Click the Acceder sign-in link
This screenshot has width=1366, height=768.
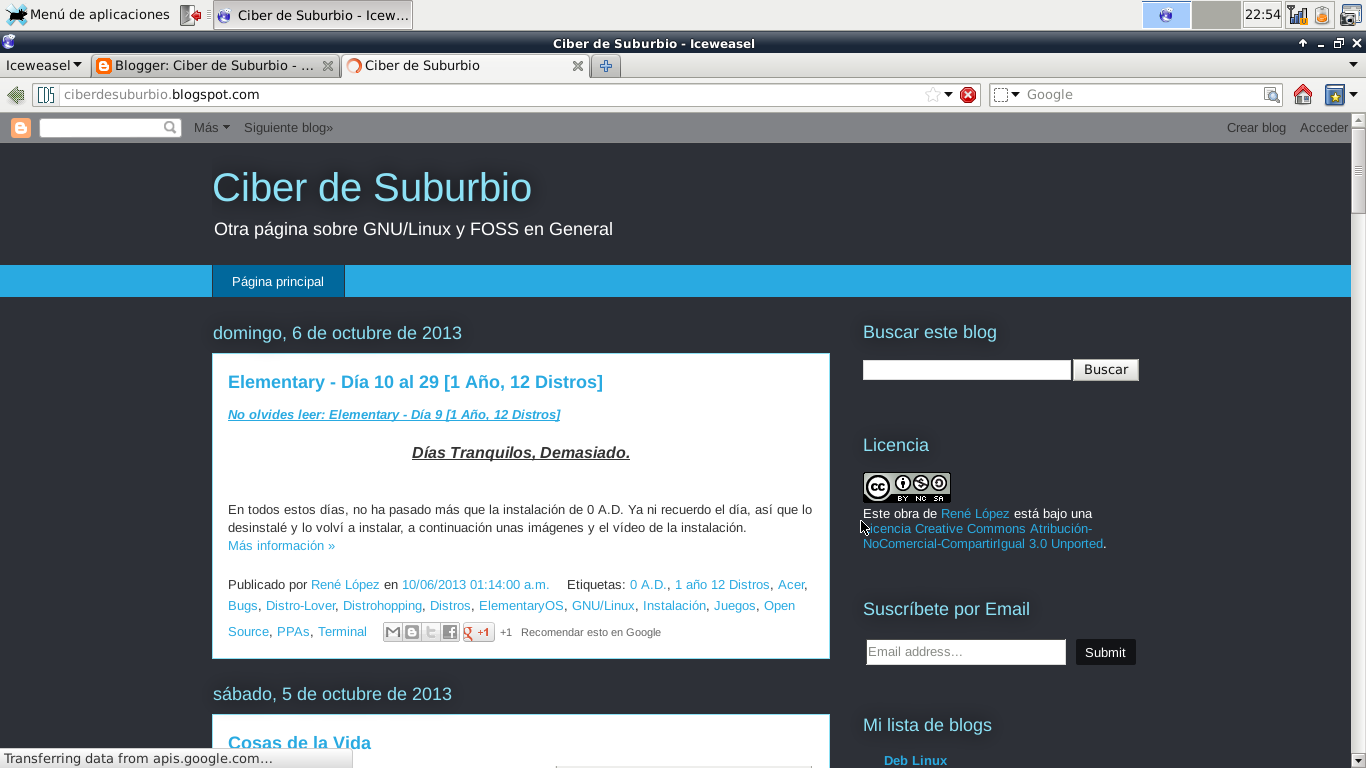(1324, 128)
